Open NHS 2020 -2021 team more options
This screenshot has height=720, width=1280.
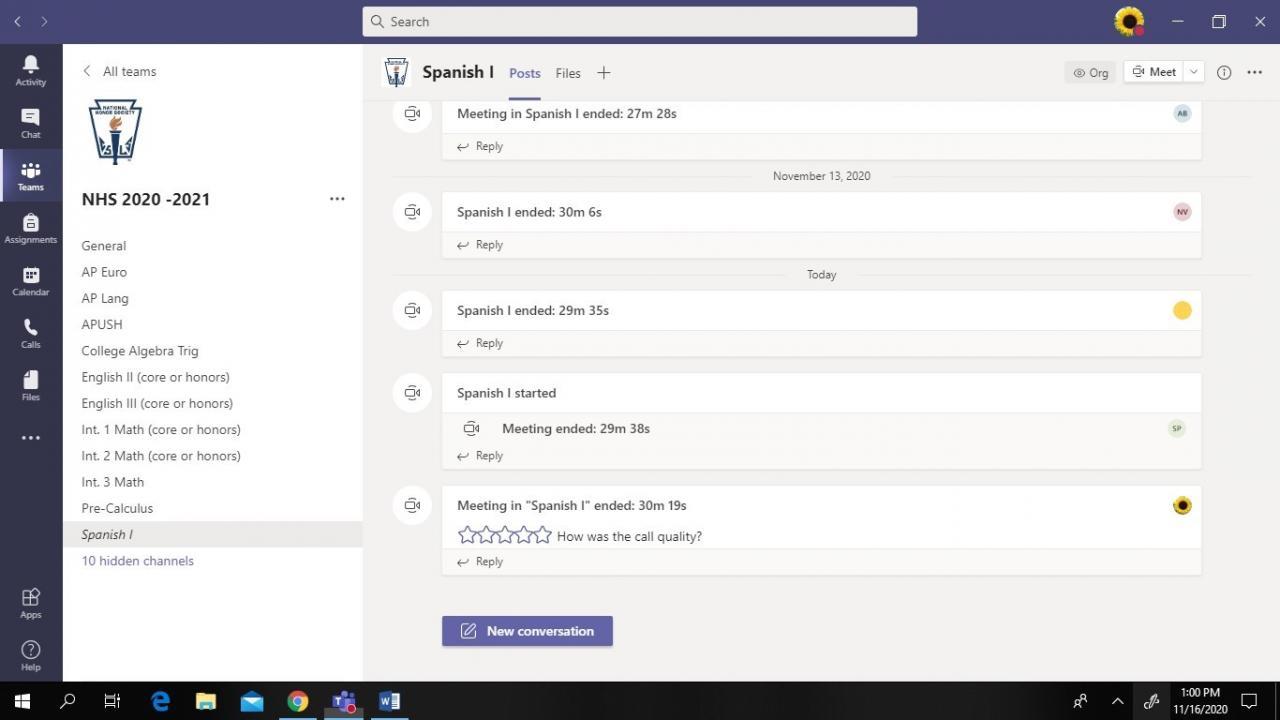[x=337, y=199]
